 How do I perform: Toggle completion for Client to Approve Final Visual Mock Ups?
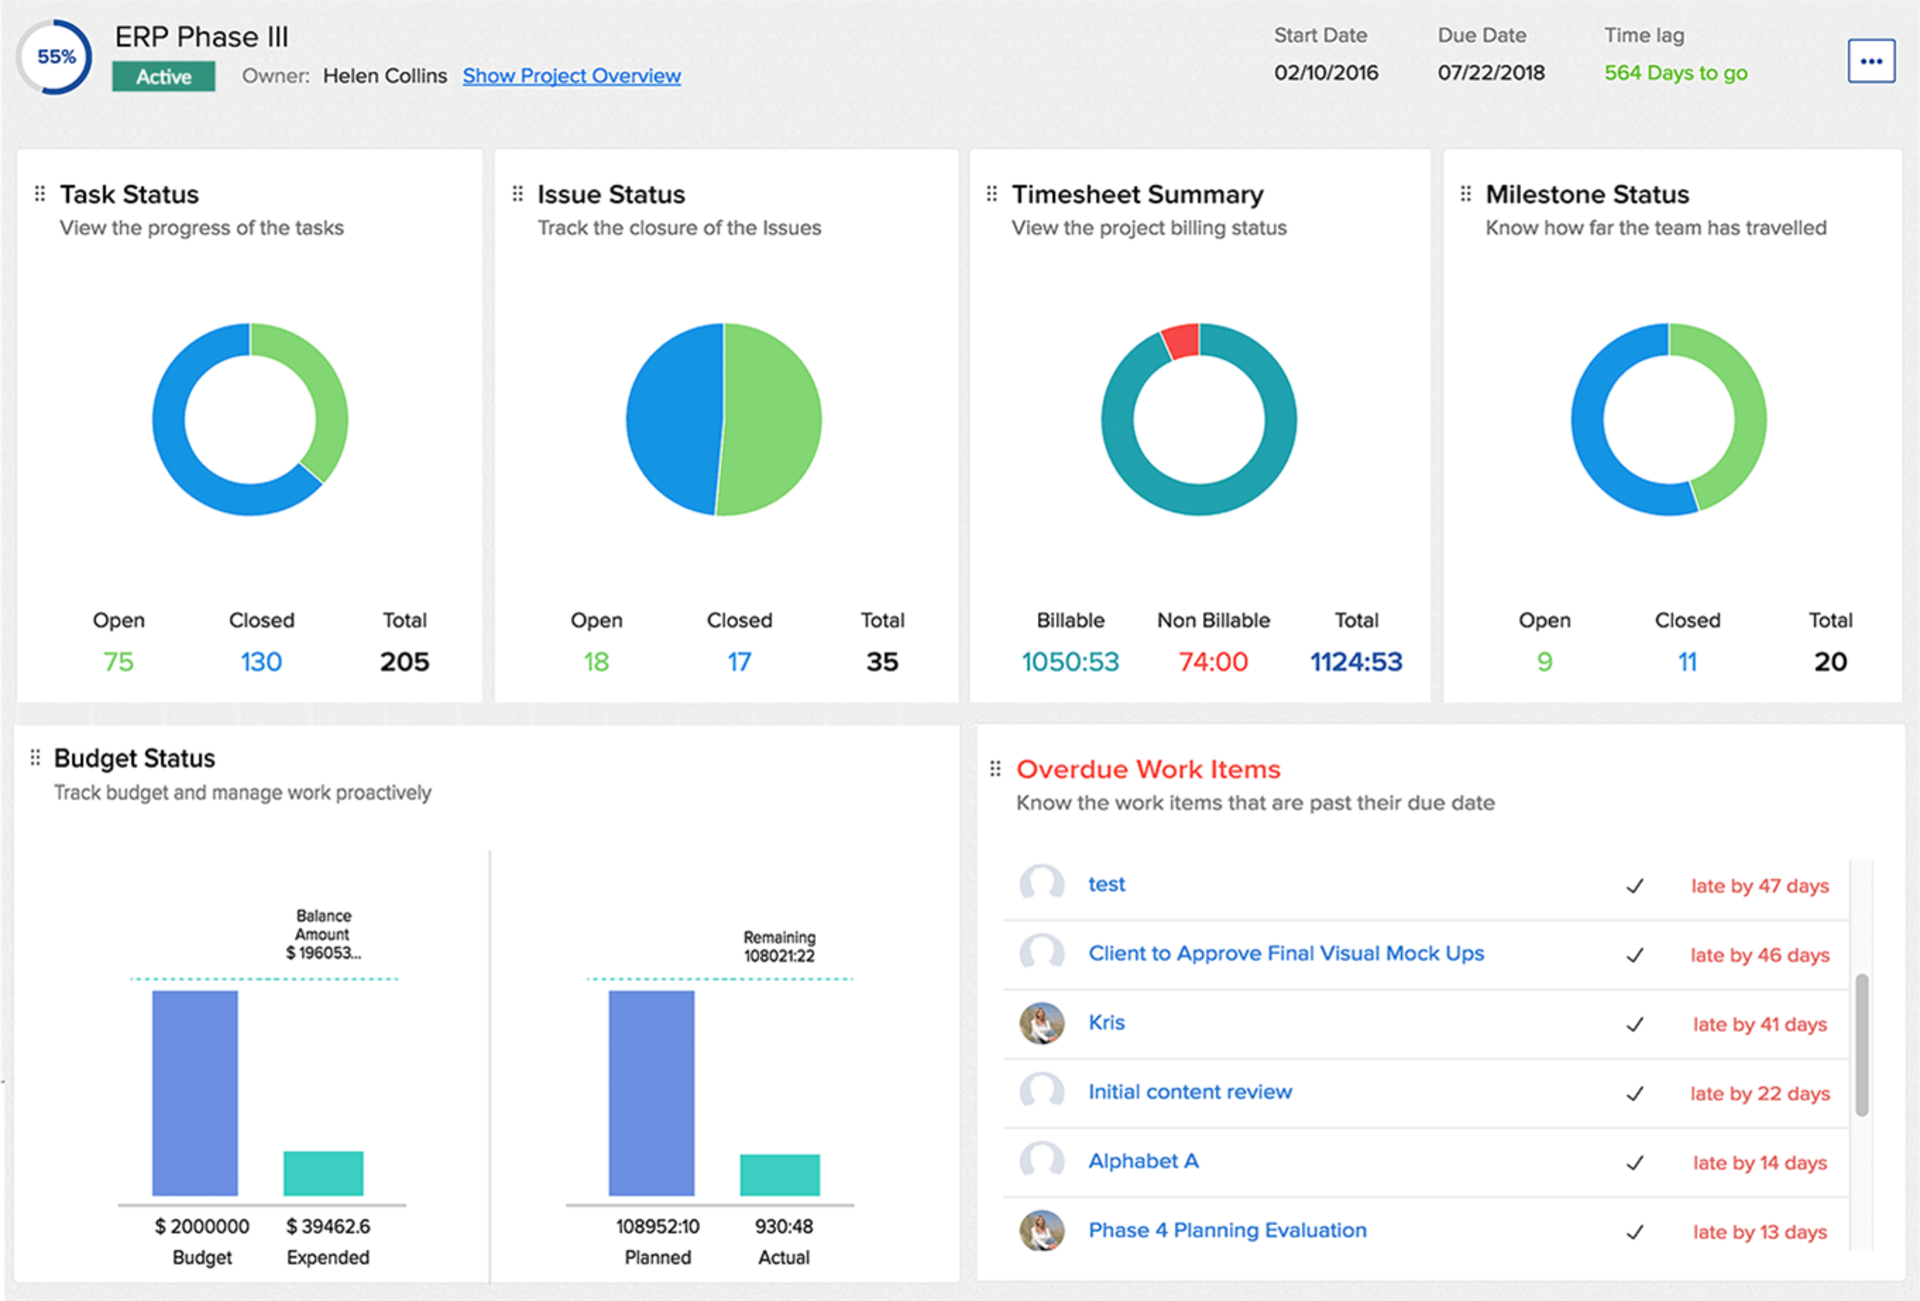(1636, 954)
